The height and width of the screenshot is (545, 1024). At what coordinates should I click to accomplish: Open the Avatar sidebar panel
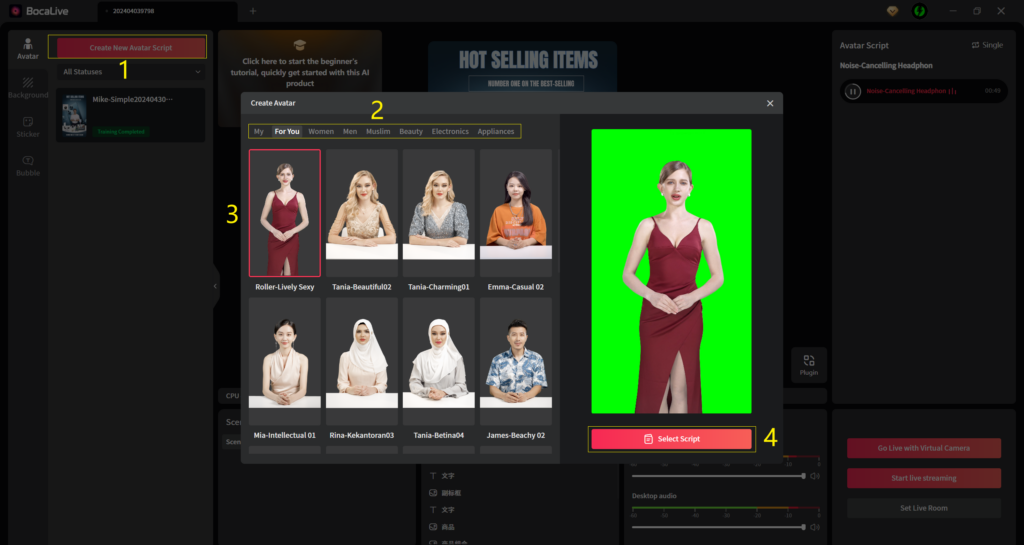pos(27,49)
